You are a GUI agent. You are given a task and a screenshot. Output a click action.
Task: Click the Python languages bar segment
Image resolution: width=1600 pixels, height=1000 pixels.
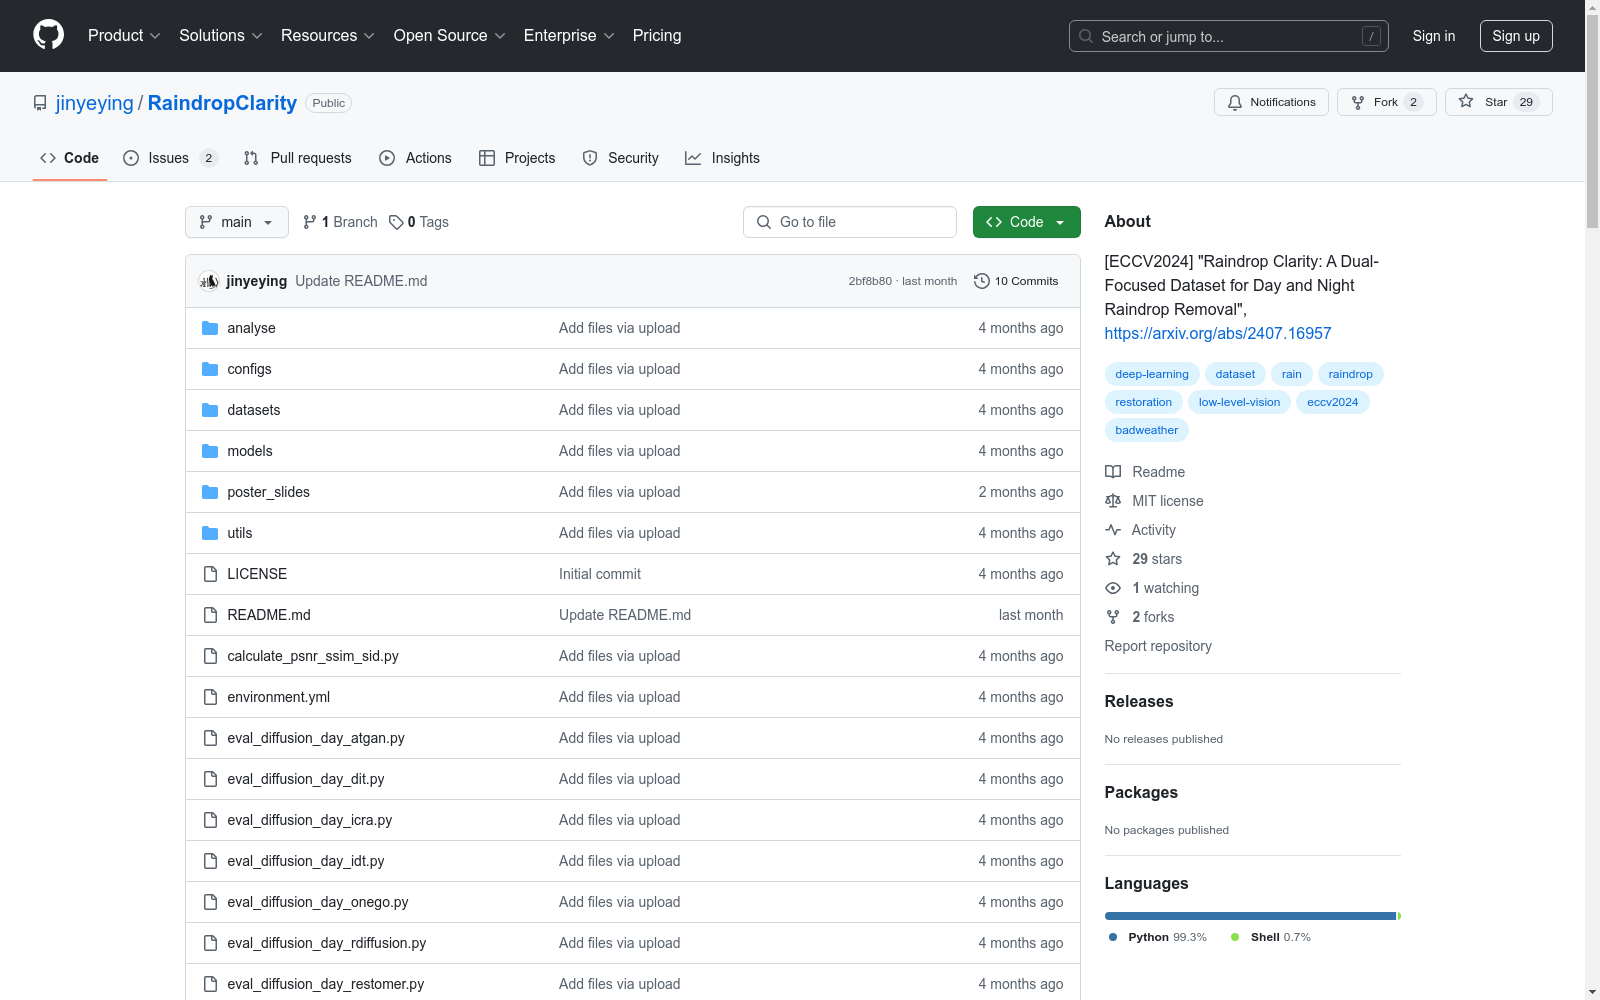(x=1249, y=916)
